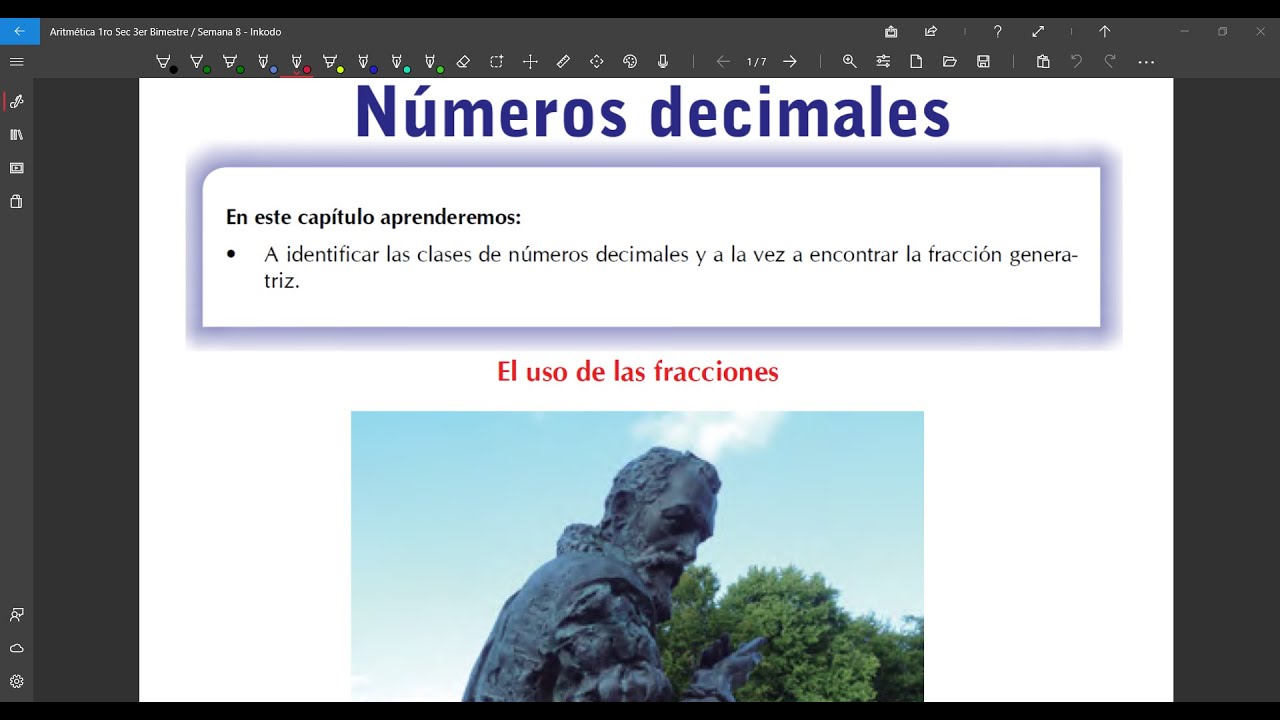The image size is (1280, 720).
Task: Redo the last action
Action: tap(1110, 62)
